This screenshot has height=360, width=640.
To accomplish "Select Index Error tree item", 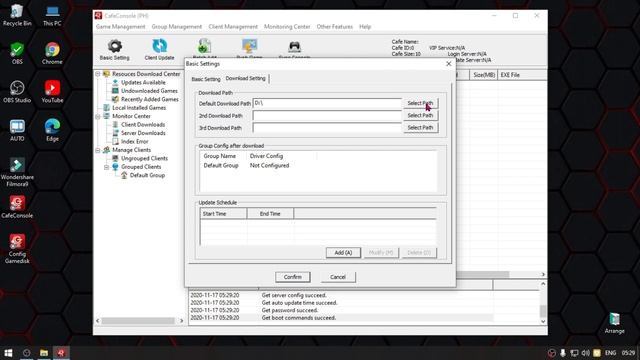I will coord(134,142).
